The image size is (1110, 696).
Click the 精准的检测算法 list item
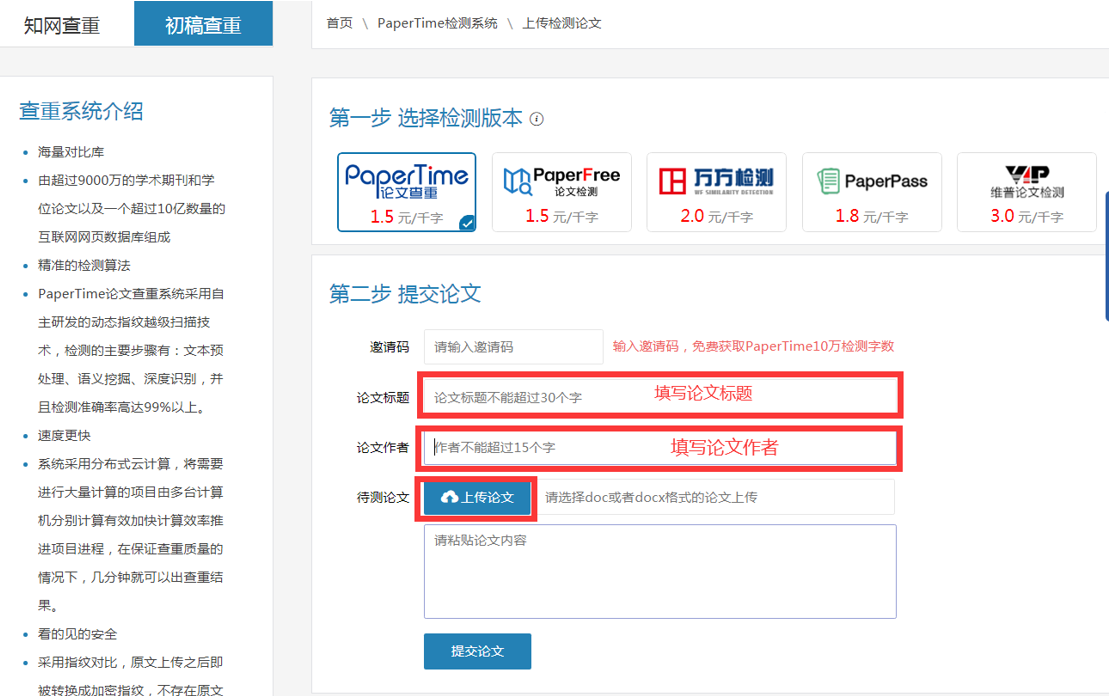point(84,266)
